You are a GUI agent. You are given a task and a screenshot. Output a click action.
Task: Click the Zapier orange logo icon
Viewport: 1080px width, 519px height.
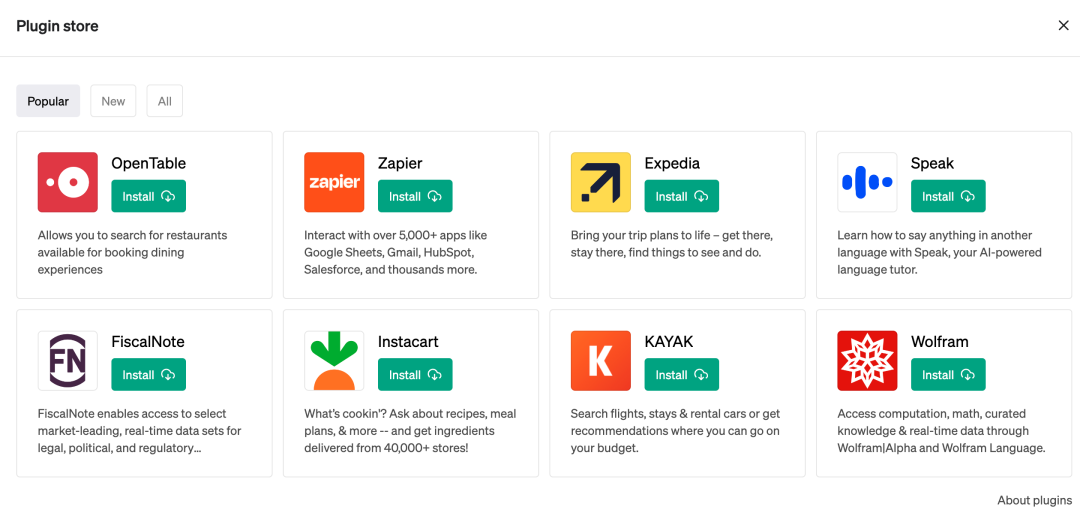coord(334,182)
